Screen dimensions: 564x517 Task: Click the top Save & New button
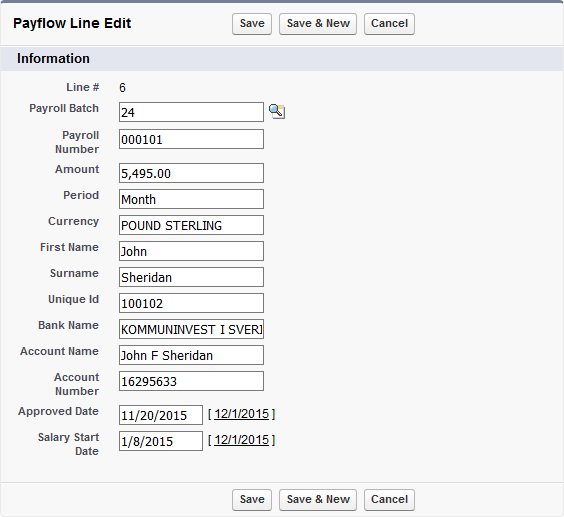pyautogui.click(x=318, y=24)
